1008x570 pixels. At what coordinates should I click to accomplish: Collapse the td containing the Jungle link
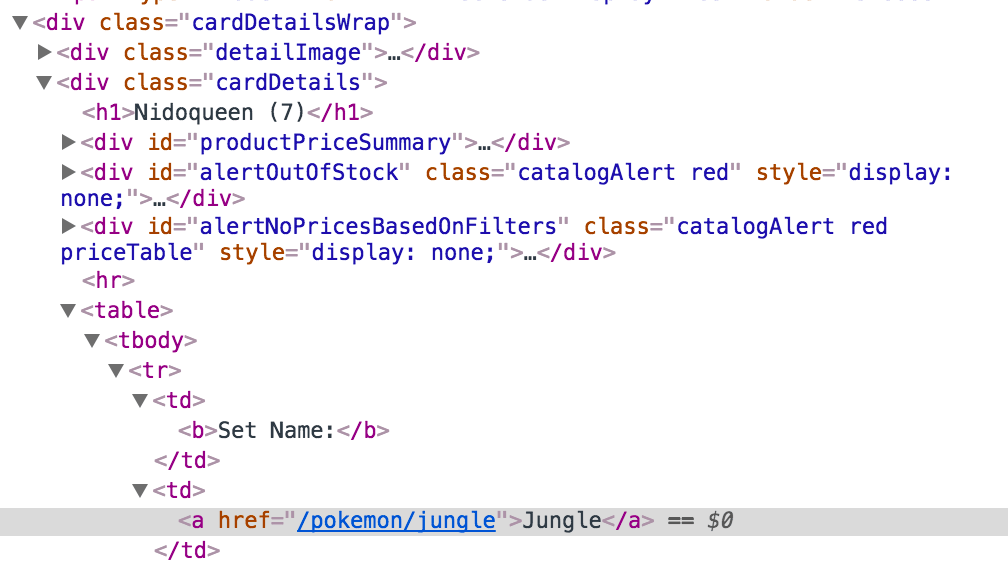(140, 491)
